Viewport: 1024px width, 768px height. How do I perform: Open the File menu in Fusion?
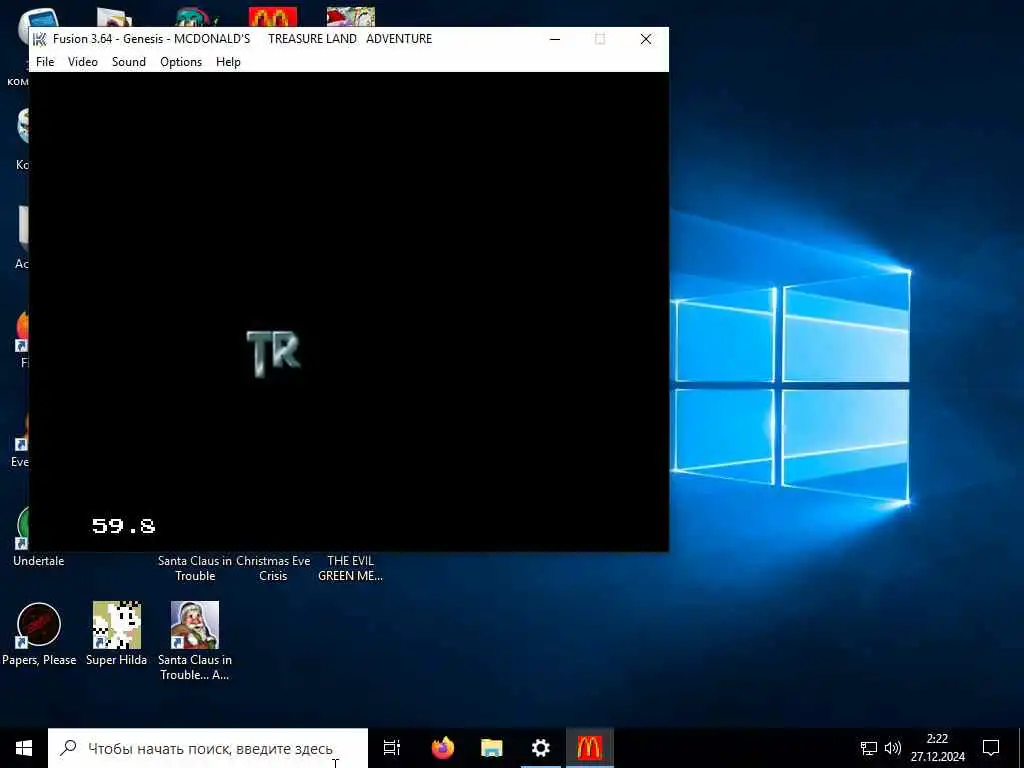pos(45,62)
